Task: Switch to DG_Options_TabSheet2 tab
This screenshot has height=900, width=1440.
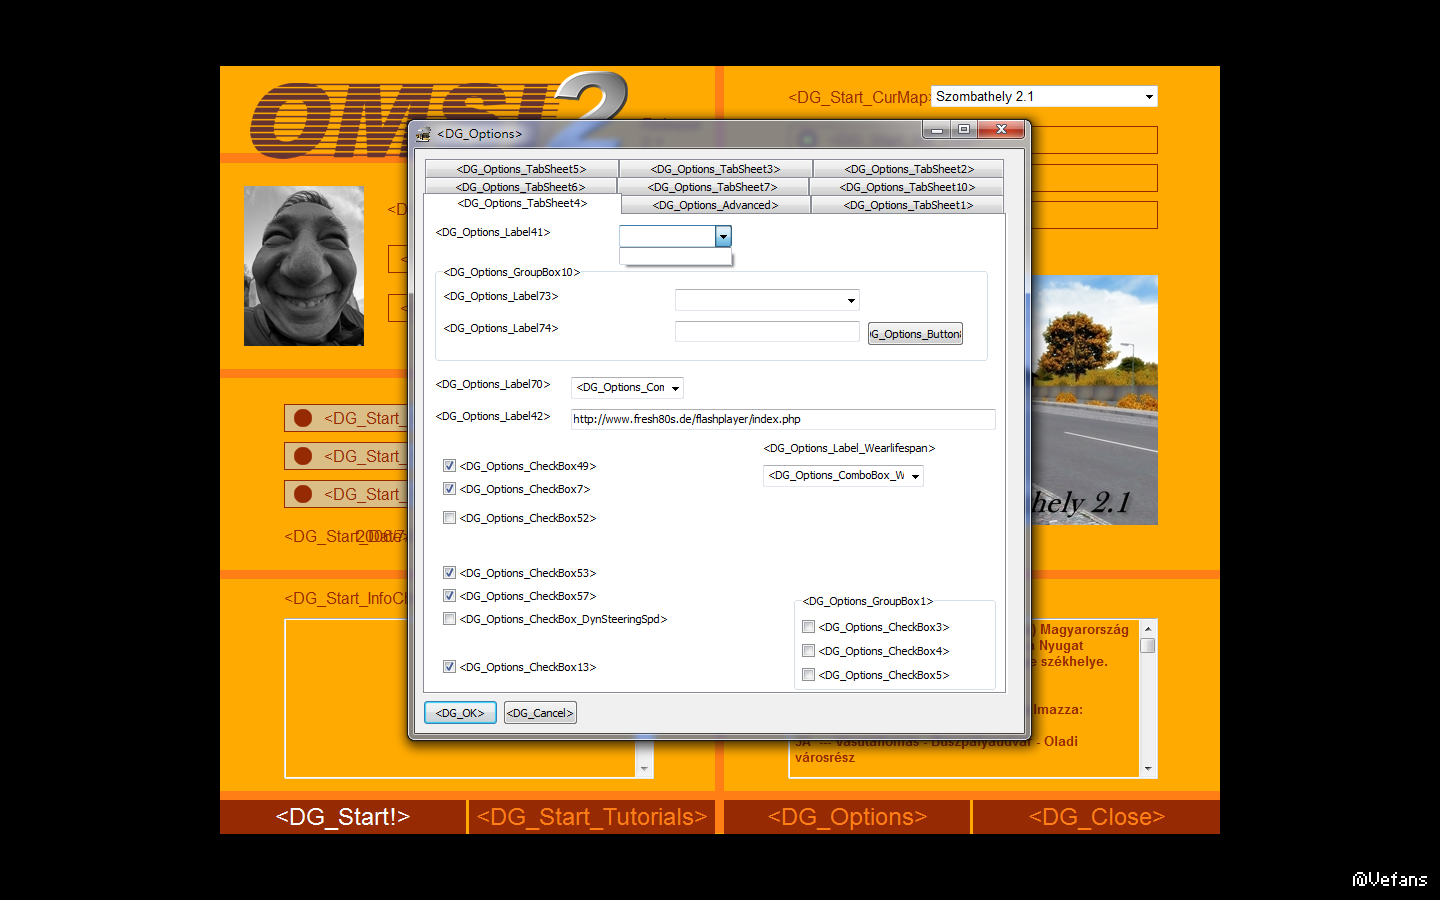Action: [x=909, y=169]
